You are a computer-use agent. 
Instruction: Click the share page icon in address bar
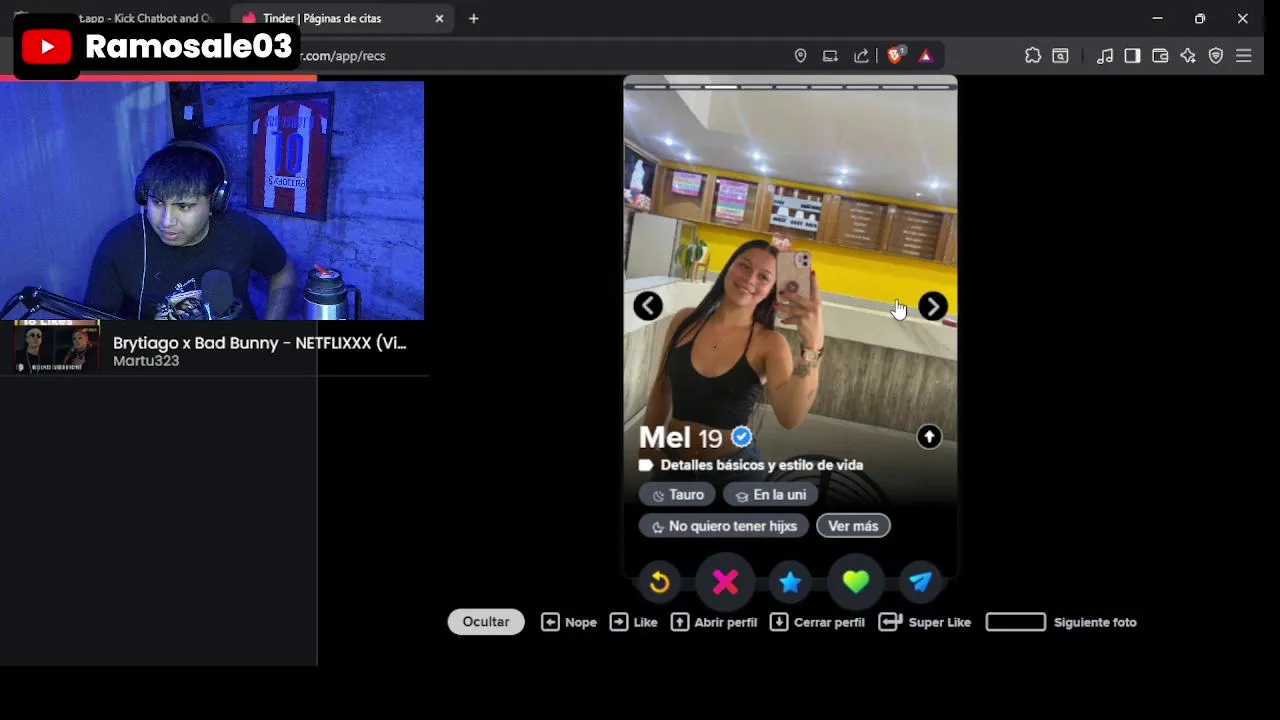click(861, 56)
